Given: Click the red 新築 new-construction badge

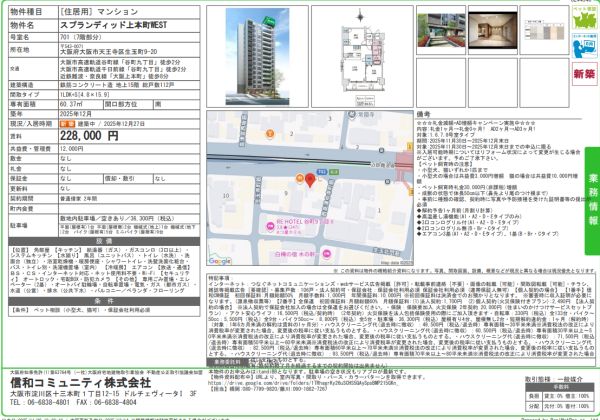Looking at the screenshot, I should coord(584,74).
